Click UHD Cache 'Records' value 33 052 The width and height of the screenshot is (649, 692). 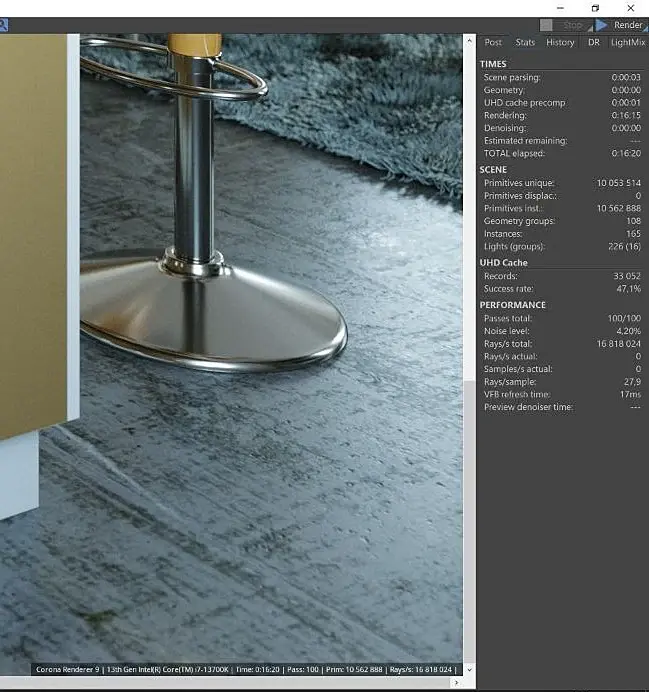coord(626,276)
